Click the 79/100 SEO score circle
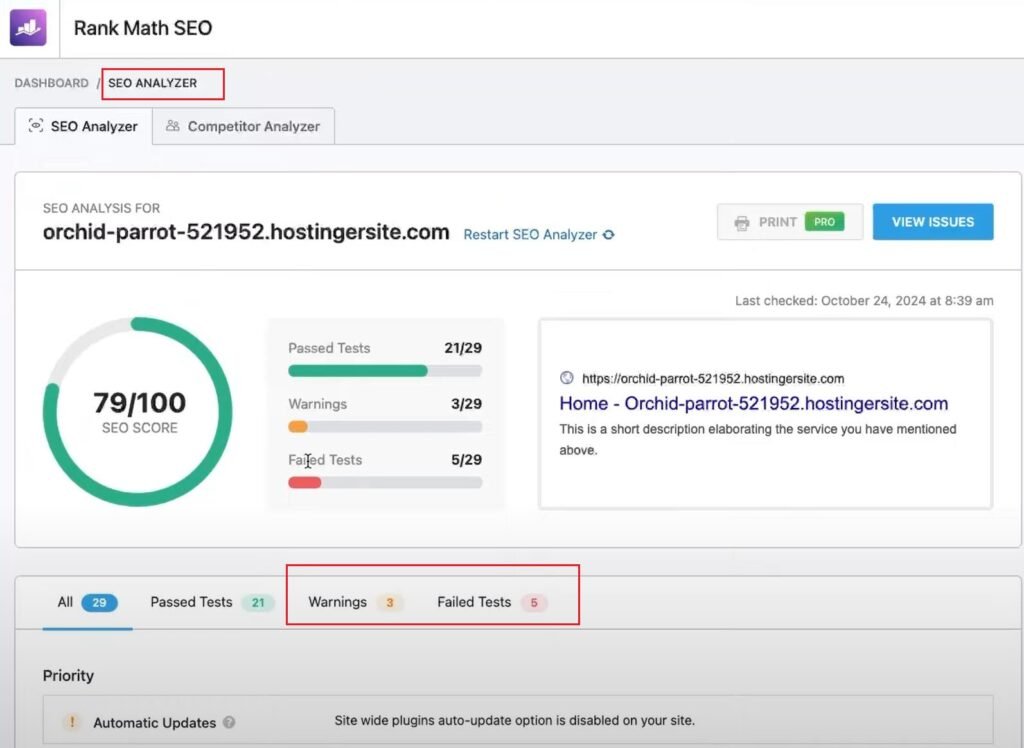The height and width of the screenshot is (748, 1024). pyautogui.click(x=138, y=412)
